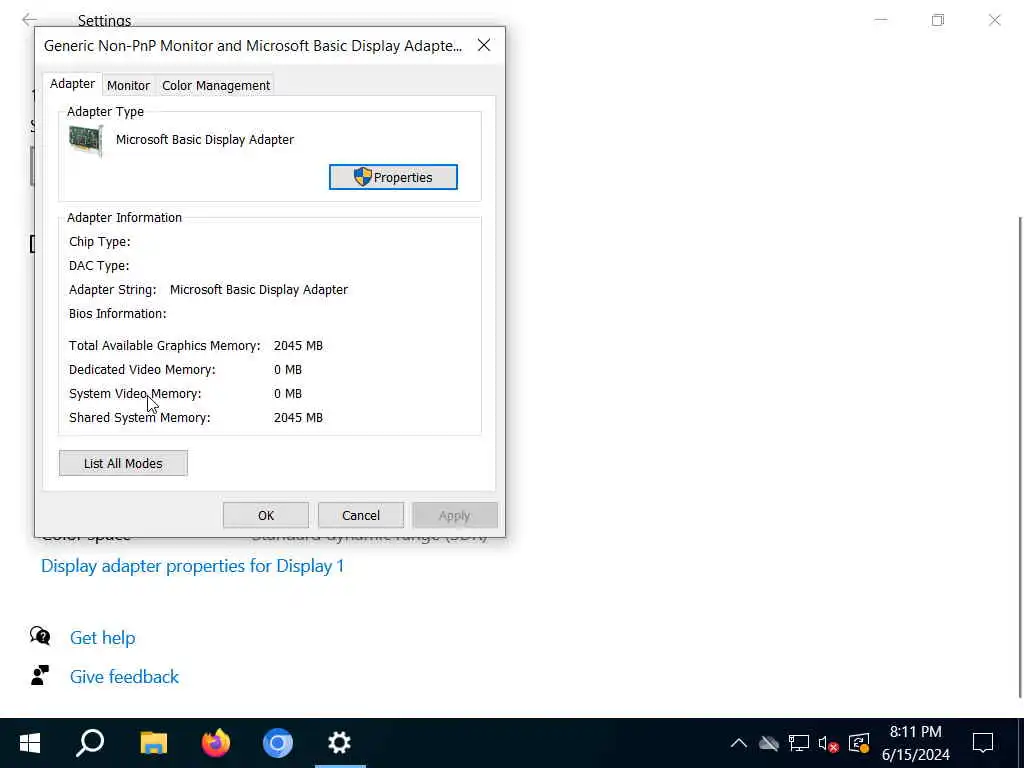Open taskbar Search magnifier
The width and height of the screenshot is (1024, 768).
click(x=90, y=743)
